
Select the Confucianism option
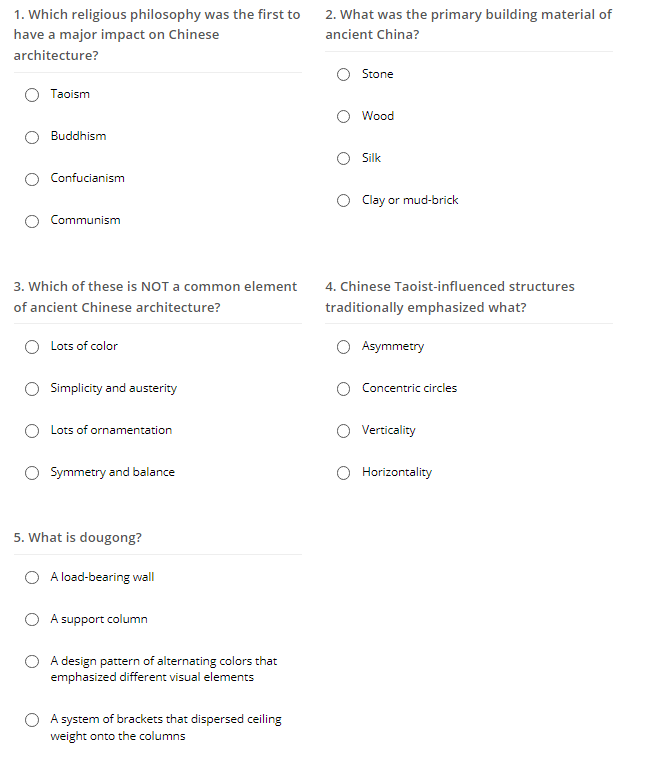click(32, 179)
